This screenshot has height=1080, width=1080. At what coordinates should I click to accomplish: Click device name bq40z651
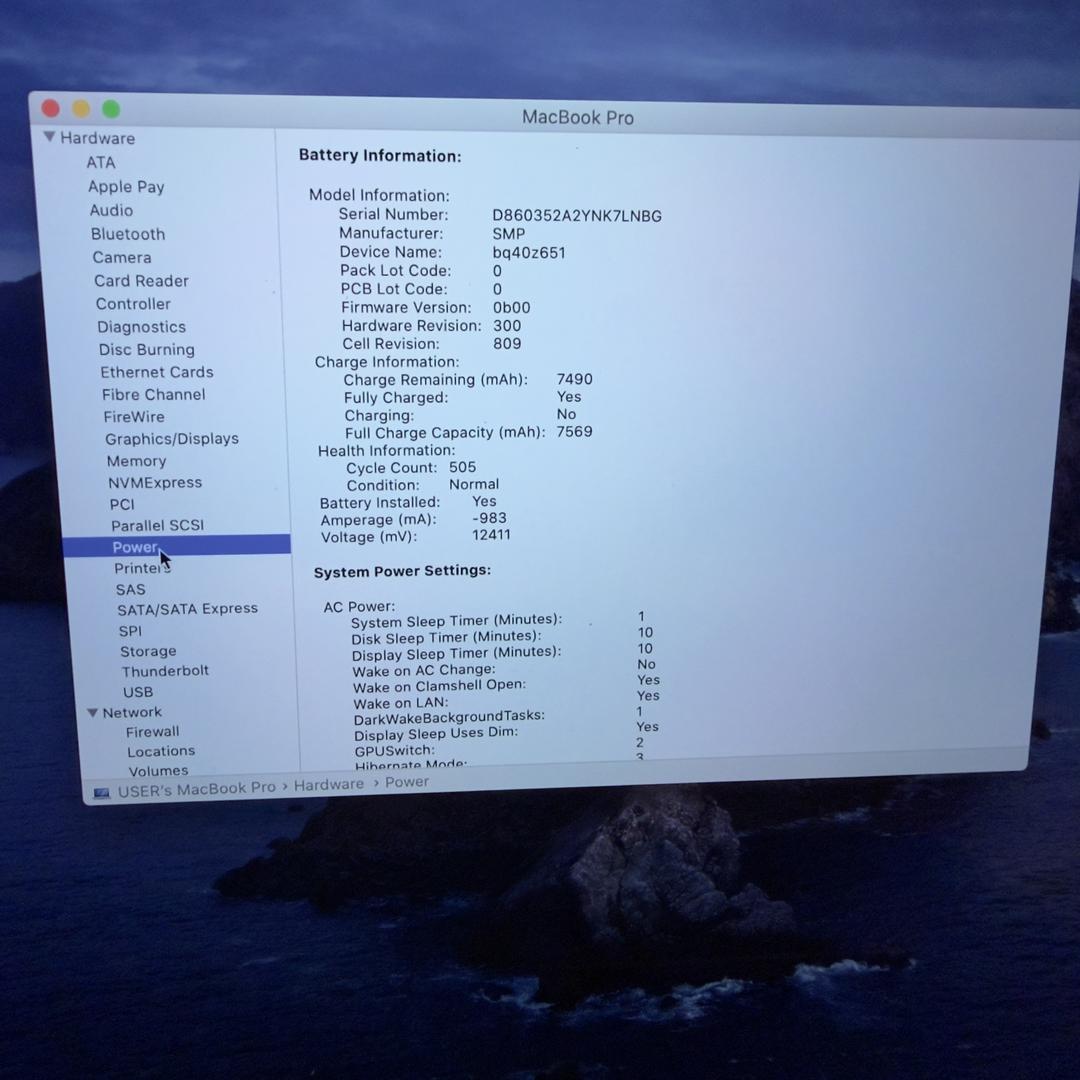(528, 253)
